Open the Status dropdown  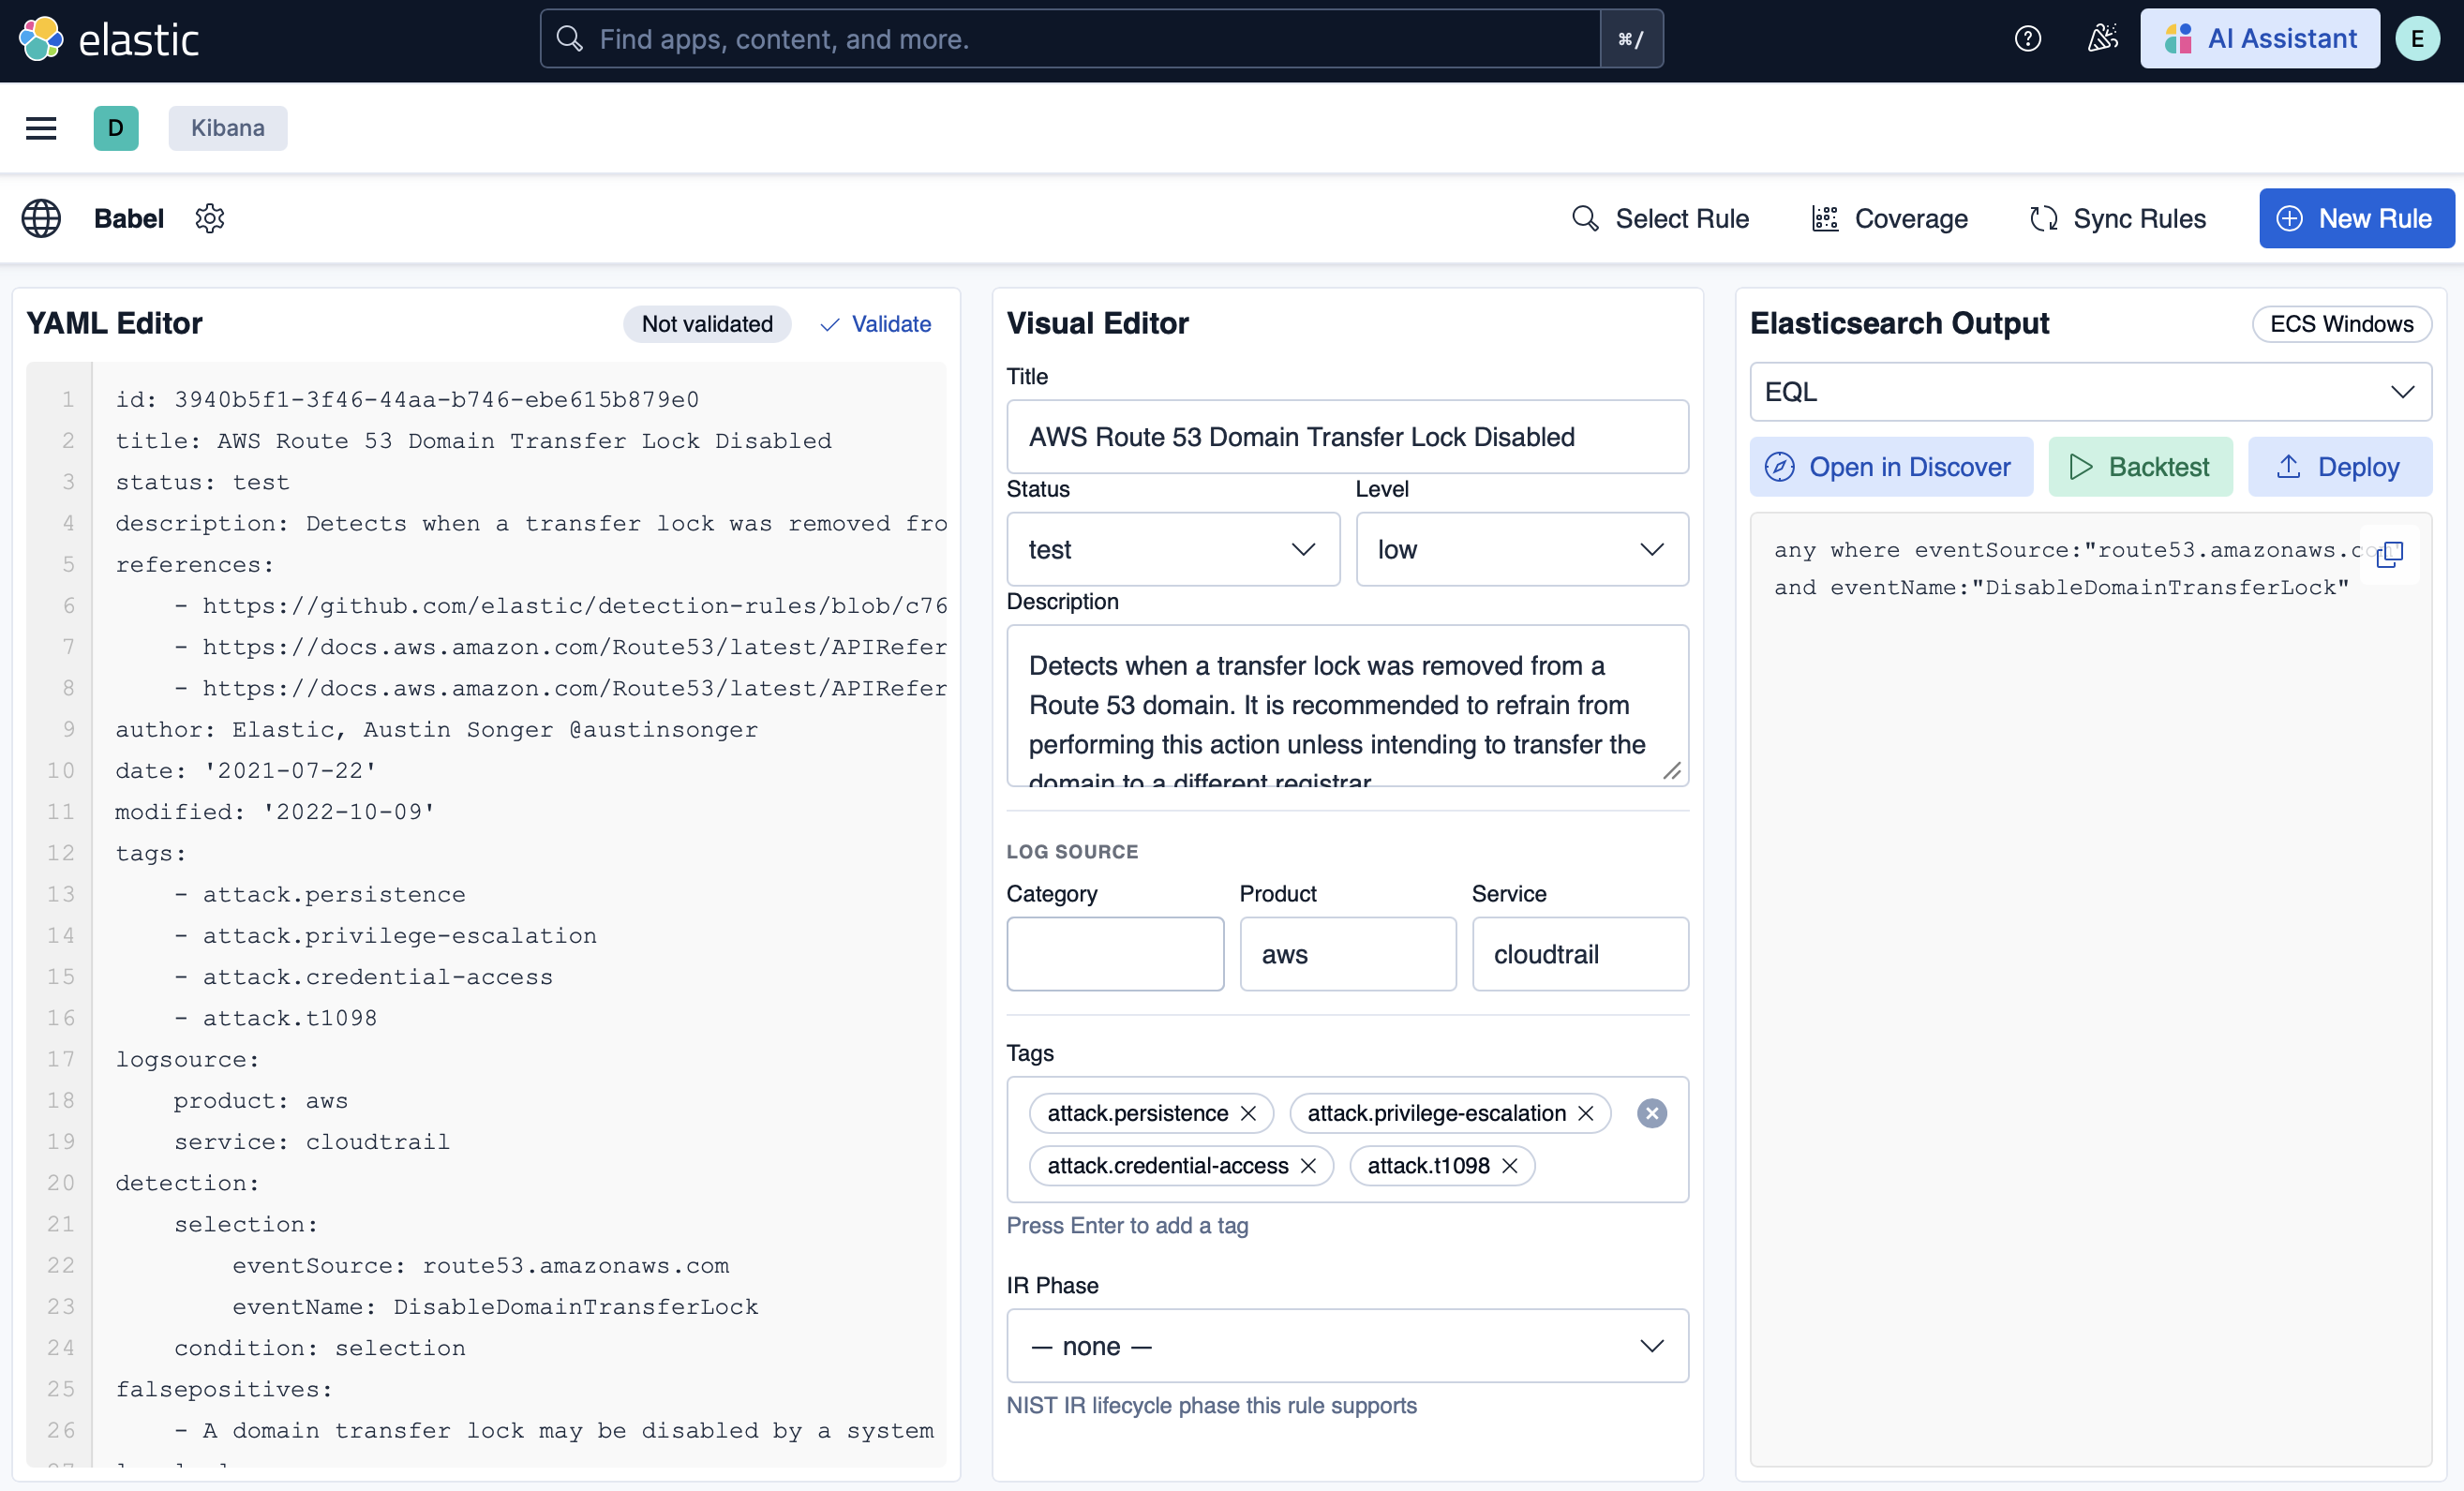pyautogui.click(x=1173, y=549)
